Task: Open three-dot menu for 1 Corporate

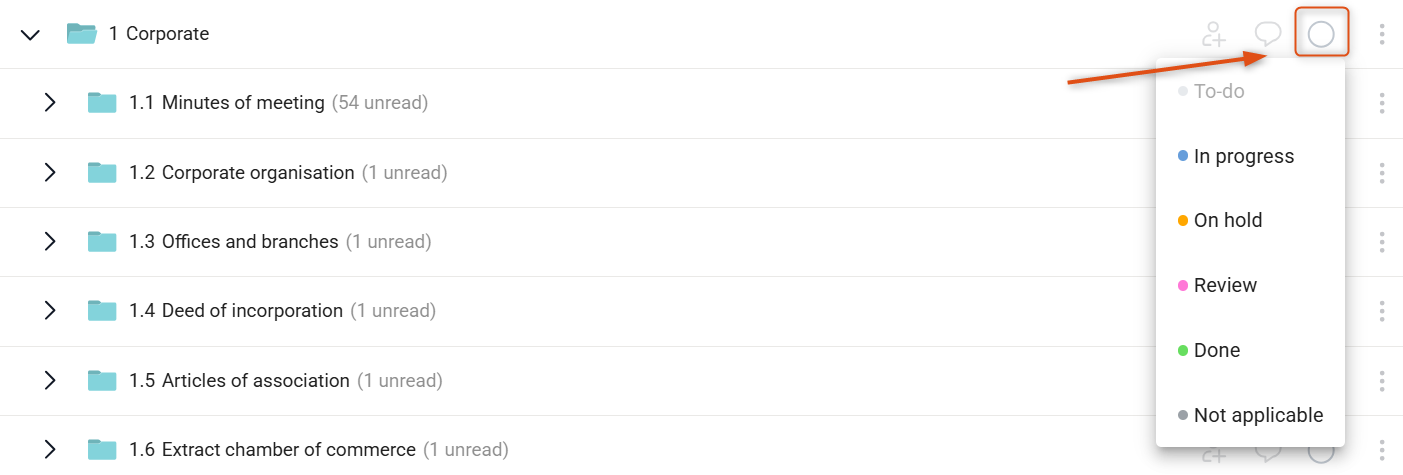Action: [1382, 34]
